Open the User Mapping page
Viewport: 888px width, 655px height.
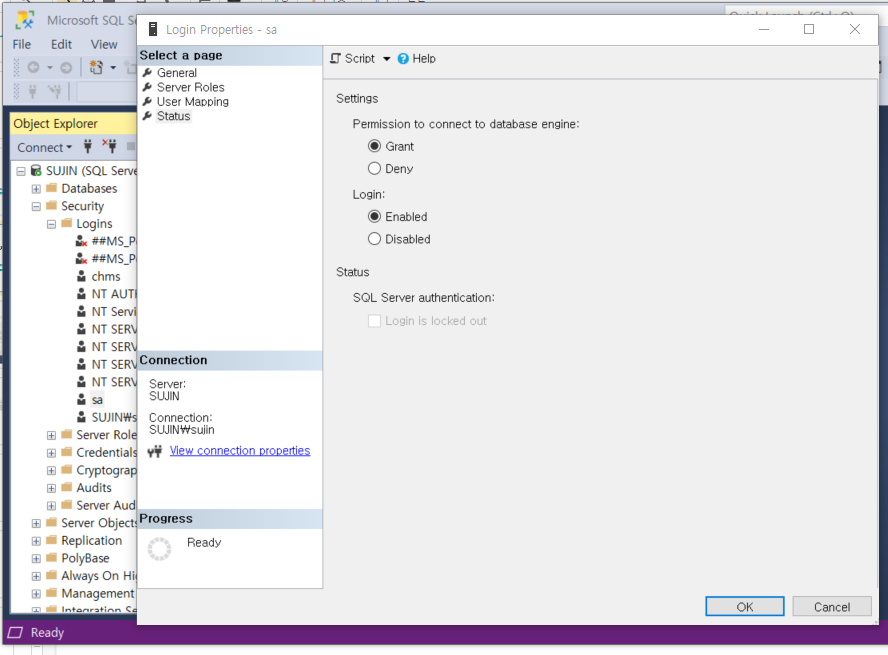pyautogui.click(x=193, y=102)
